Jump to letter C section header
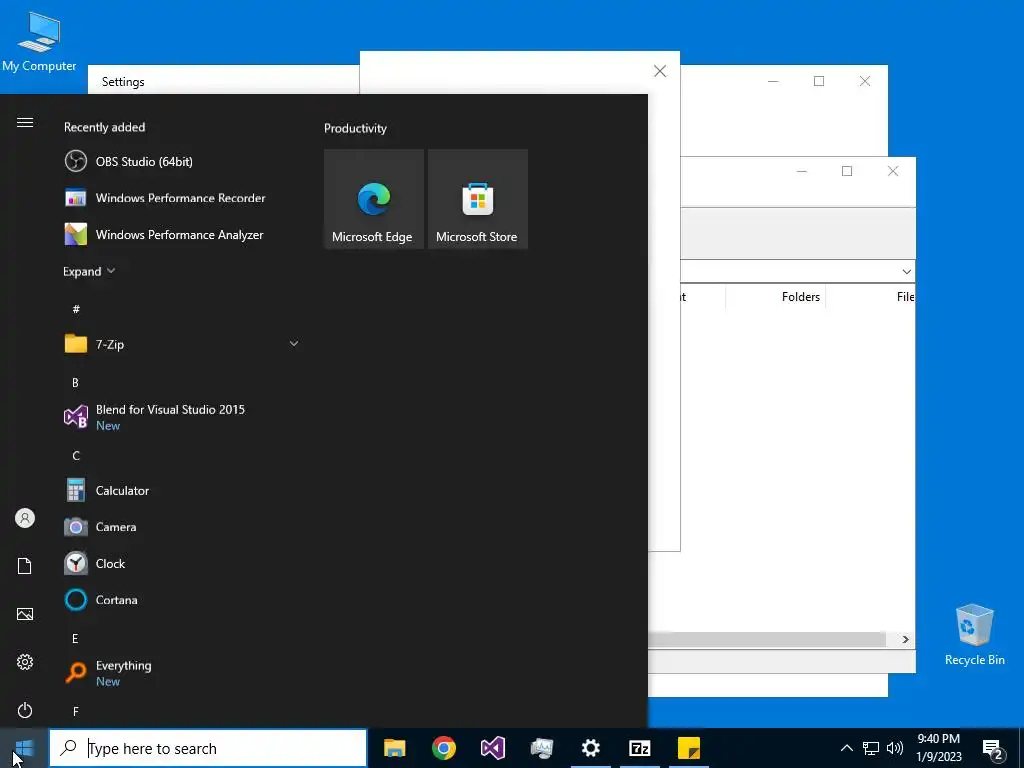This screenshot has width=1024, height=768. 76,456
